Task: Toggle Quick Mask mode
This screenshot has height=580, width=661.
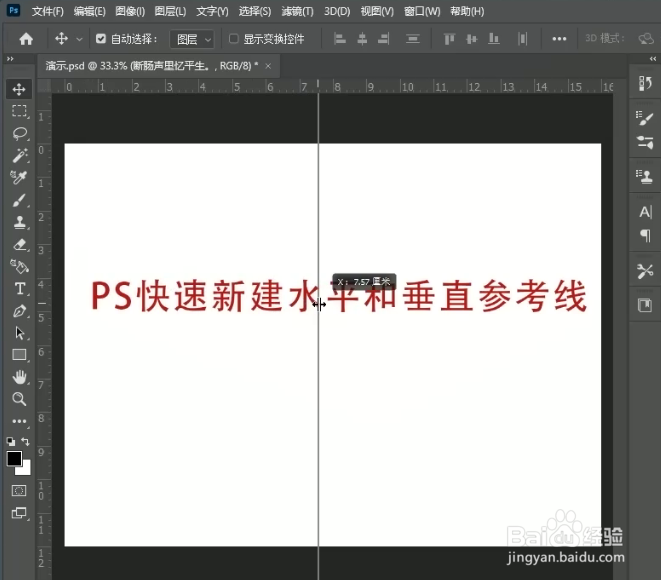Action: point(19,491)
